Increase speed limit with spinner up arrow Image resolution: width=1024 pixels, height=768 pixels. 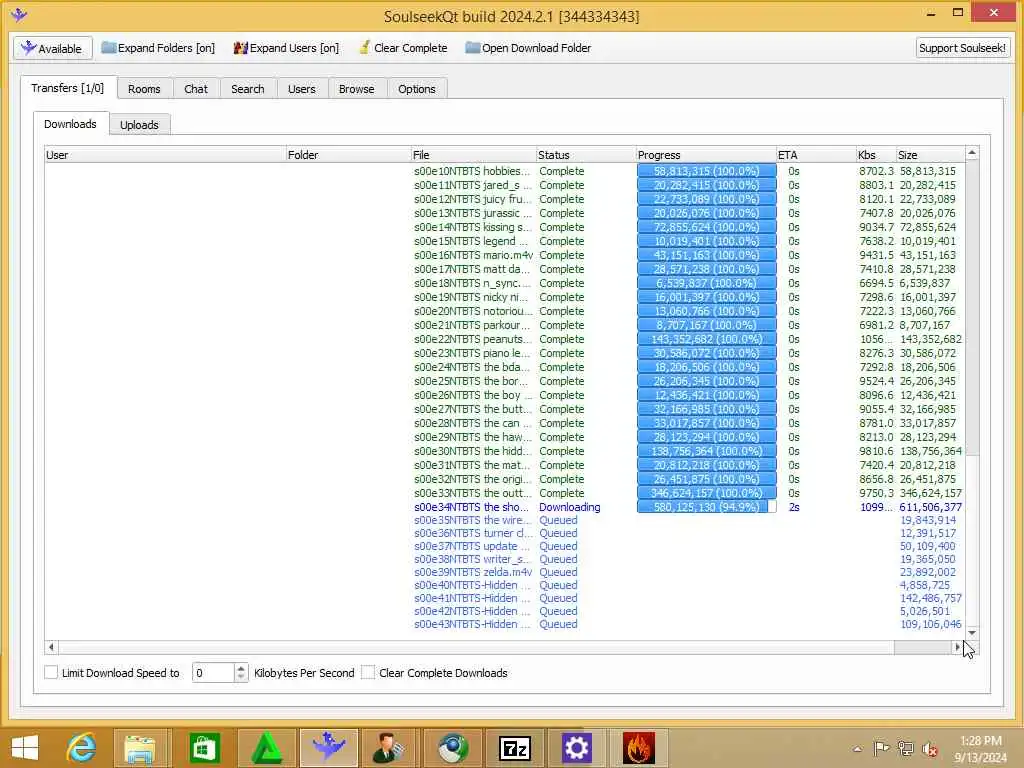pos(241,668)
